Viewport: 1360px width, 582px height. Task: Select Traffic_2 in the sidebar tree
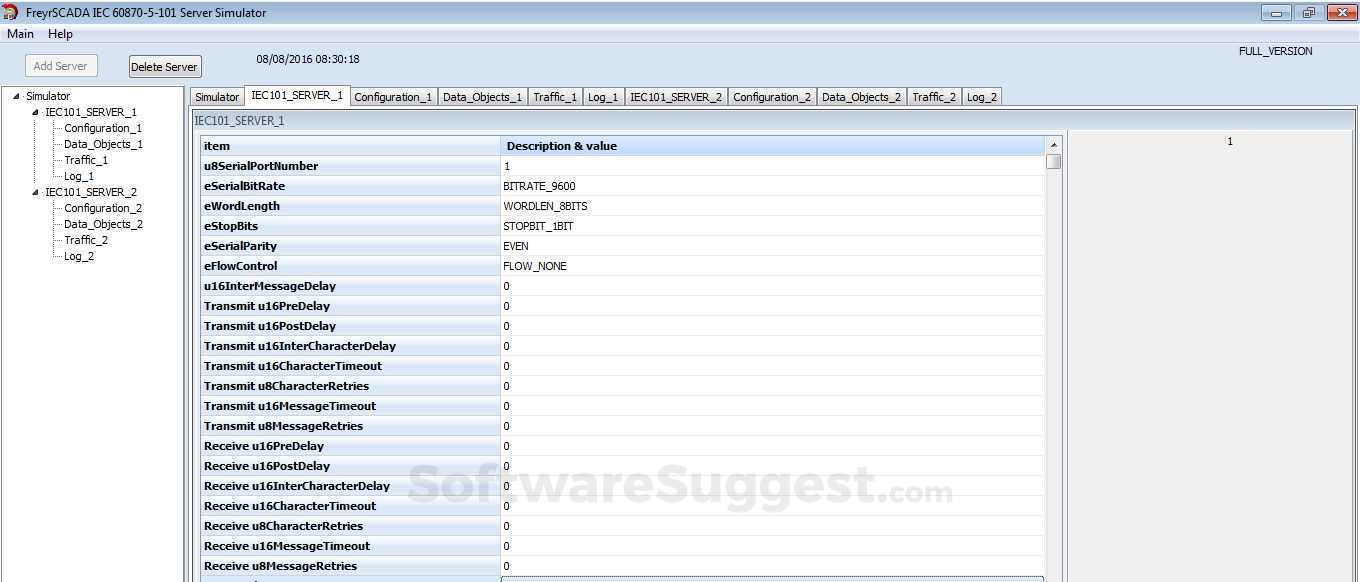point(86,239)
